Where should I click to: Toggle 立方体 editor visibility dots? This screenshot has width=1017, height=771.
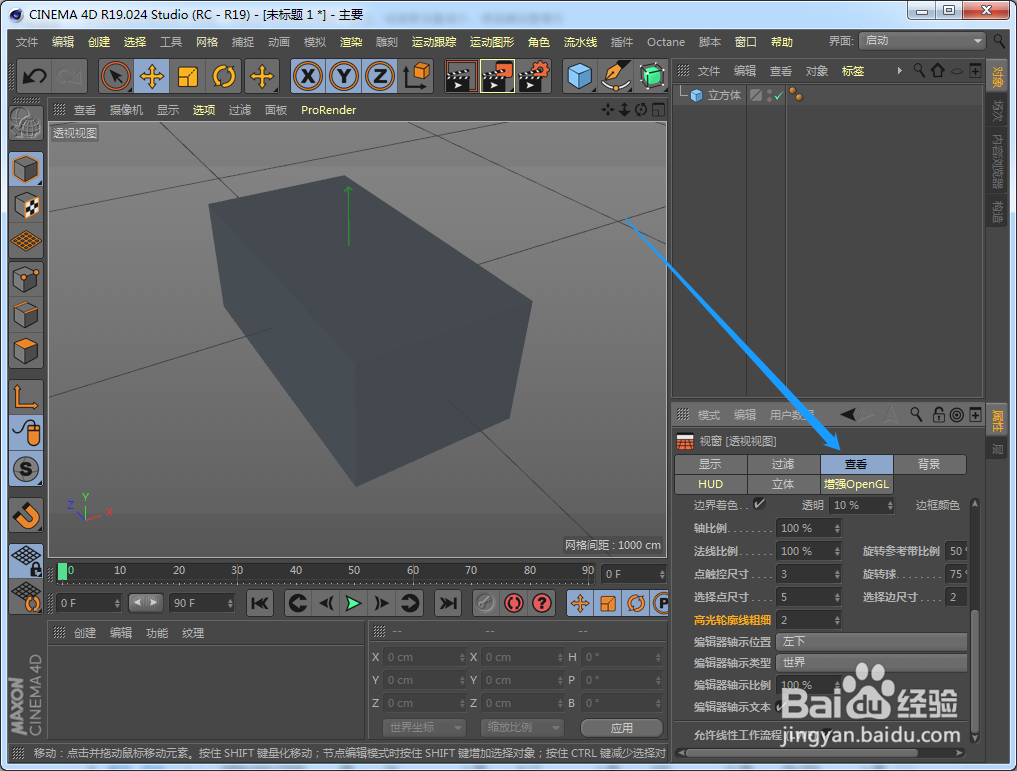click(x=769, y=96)
